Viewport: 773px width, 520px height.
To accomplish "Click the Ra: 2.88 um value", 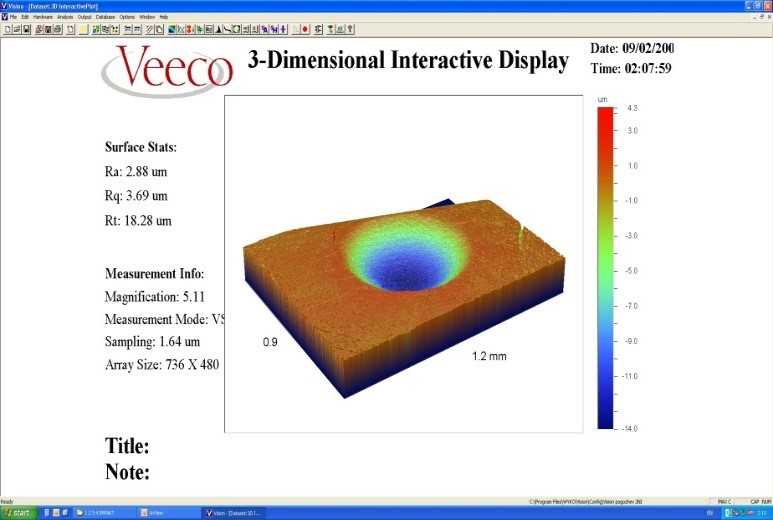I will pos(136,172).
